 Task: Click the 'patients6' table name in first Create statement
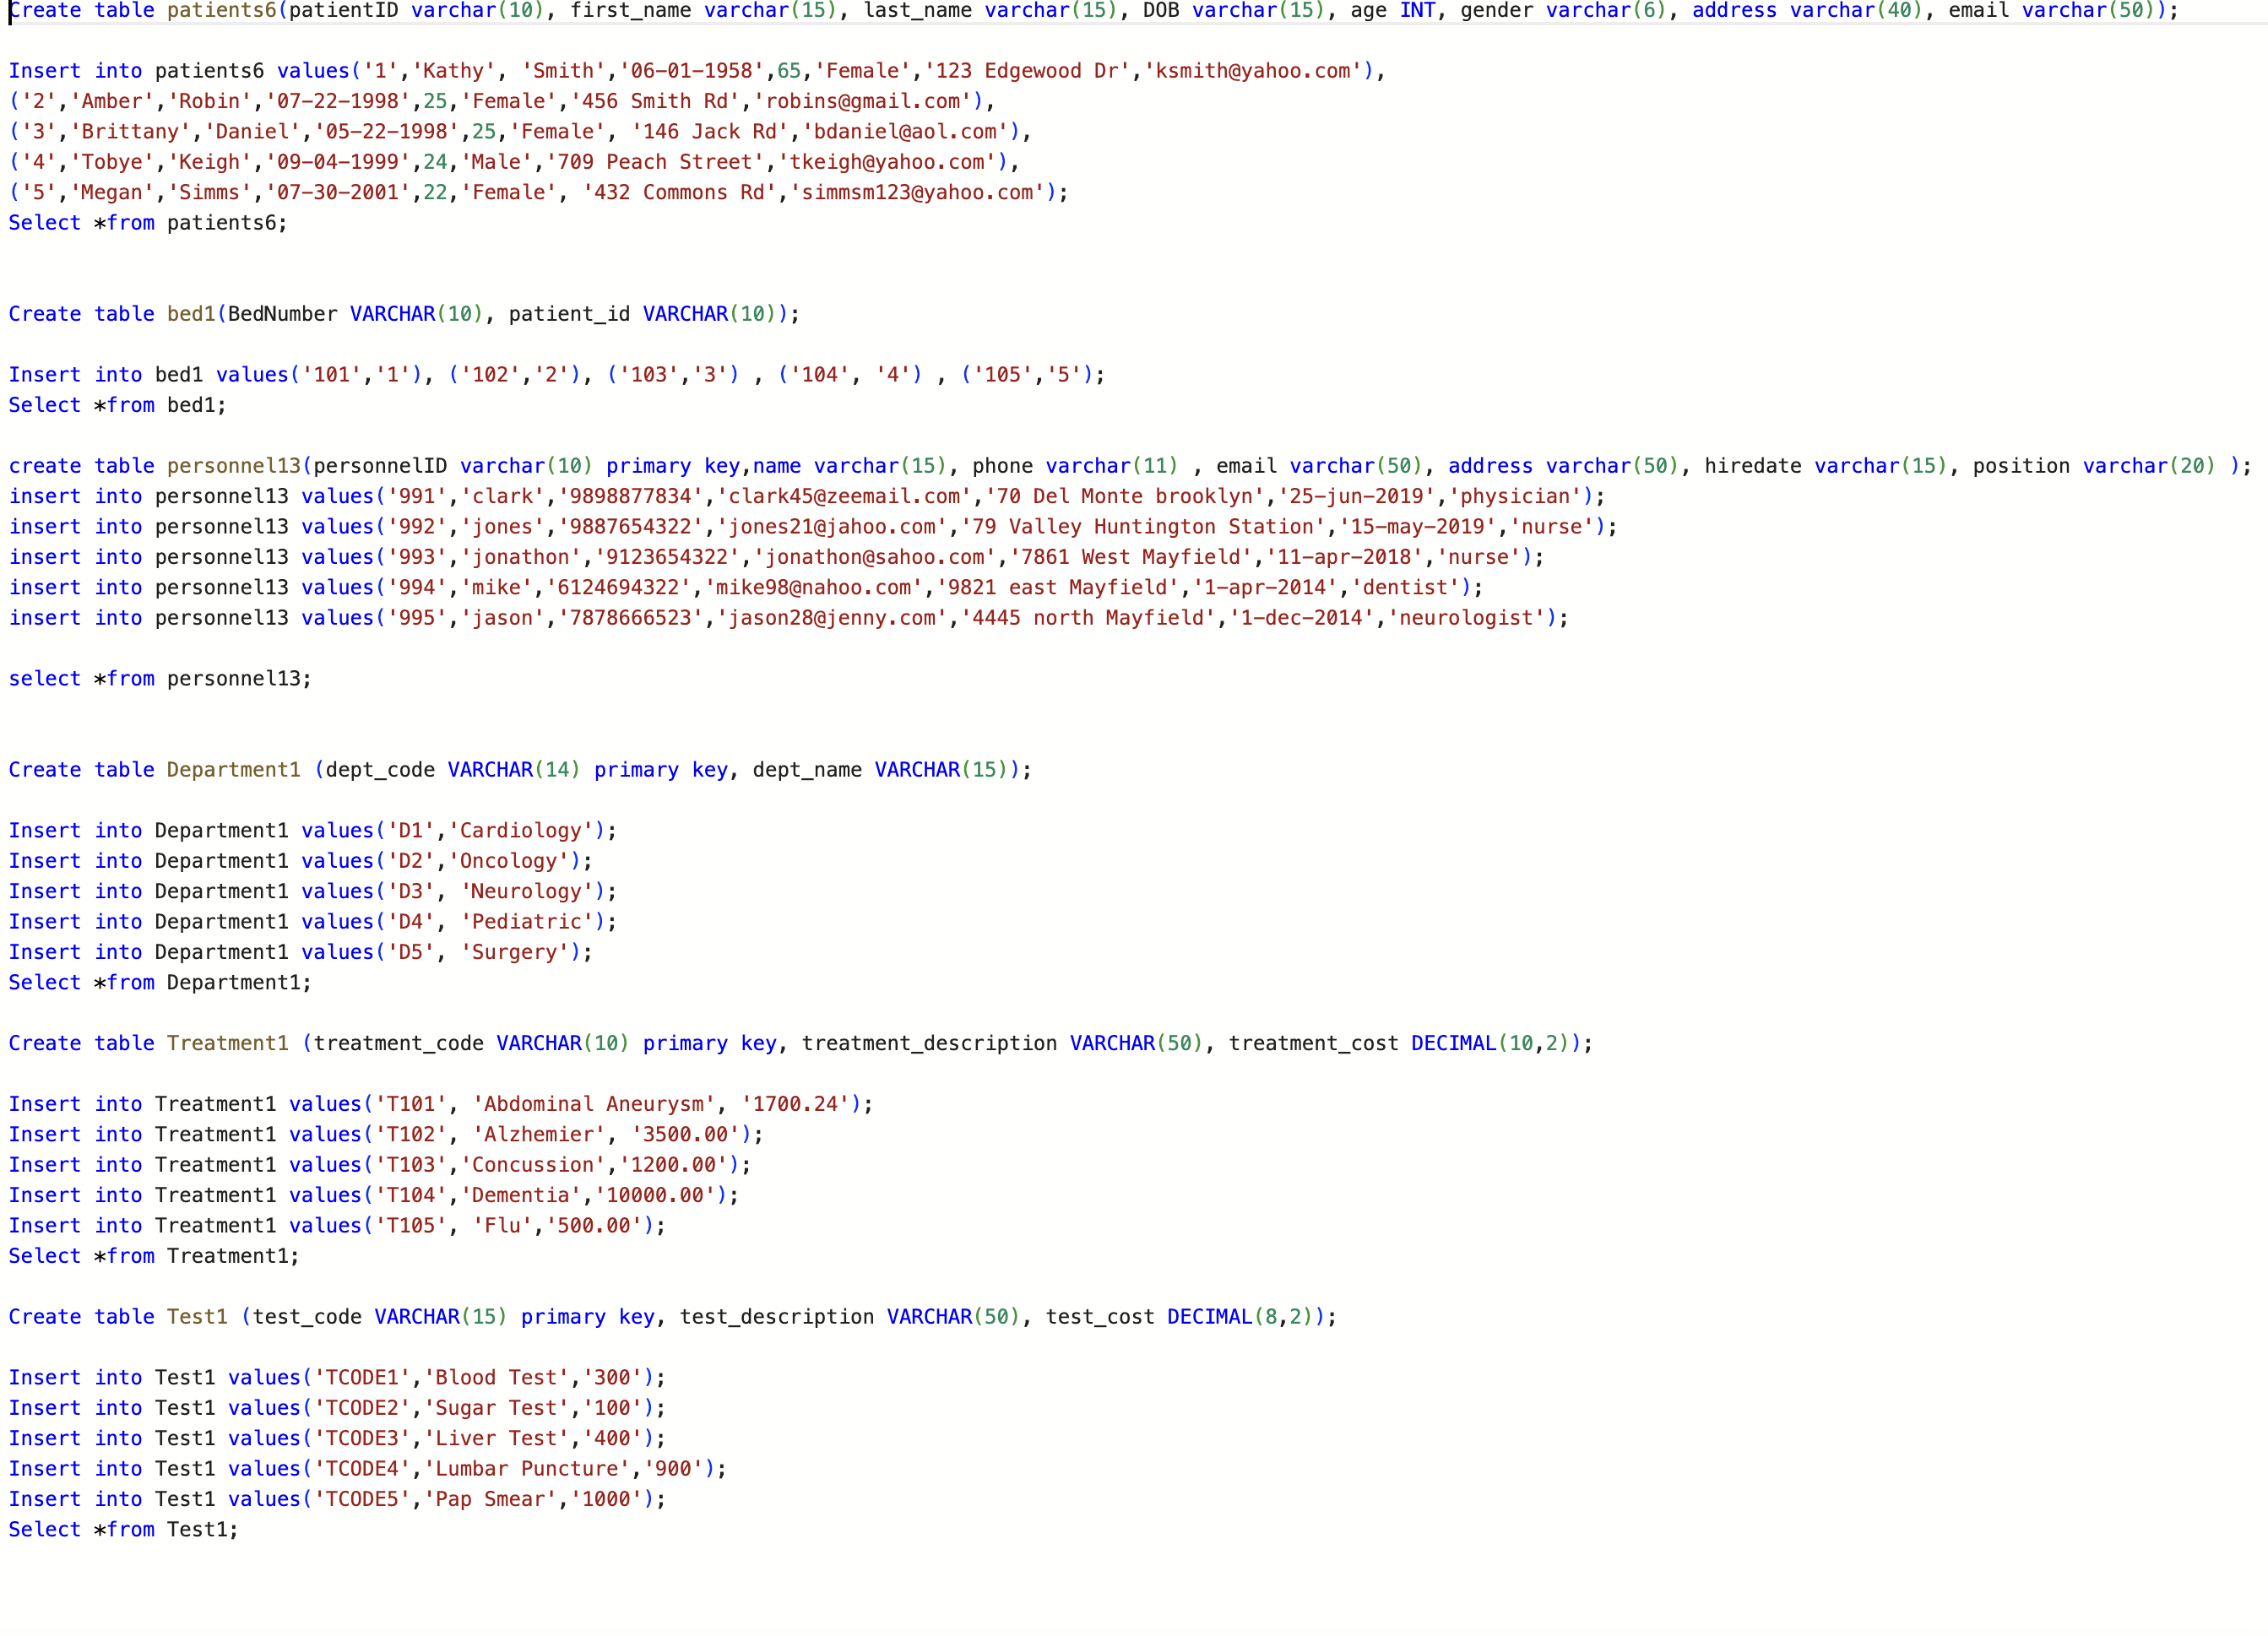point(220,11)
